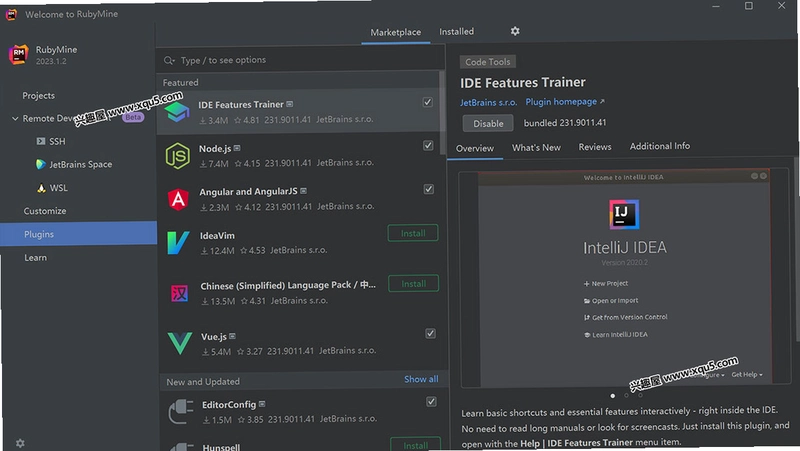
Task: Click the Code Tools category tag
Action: click(x=487, y=62)
